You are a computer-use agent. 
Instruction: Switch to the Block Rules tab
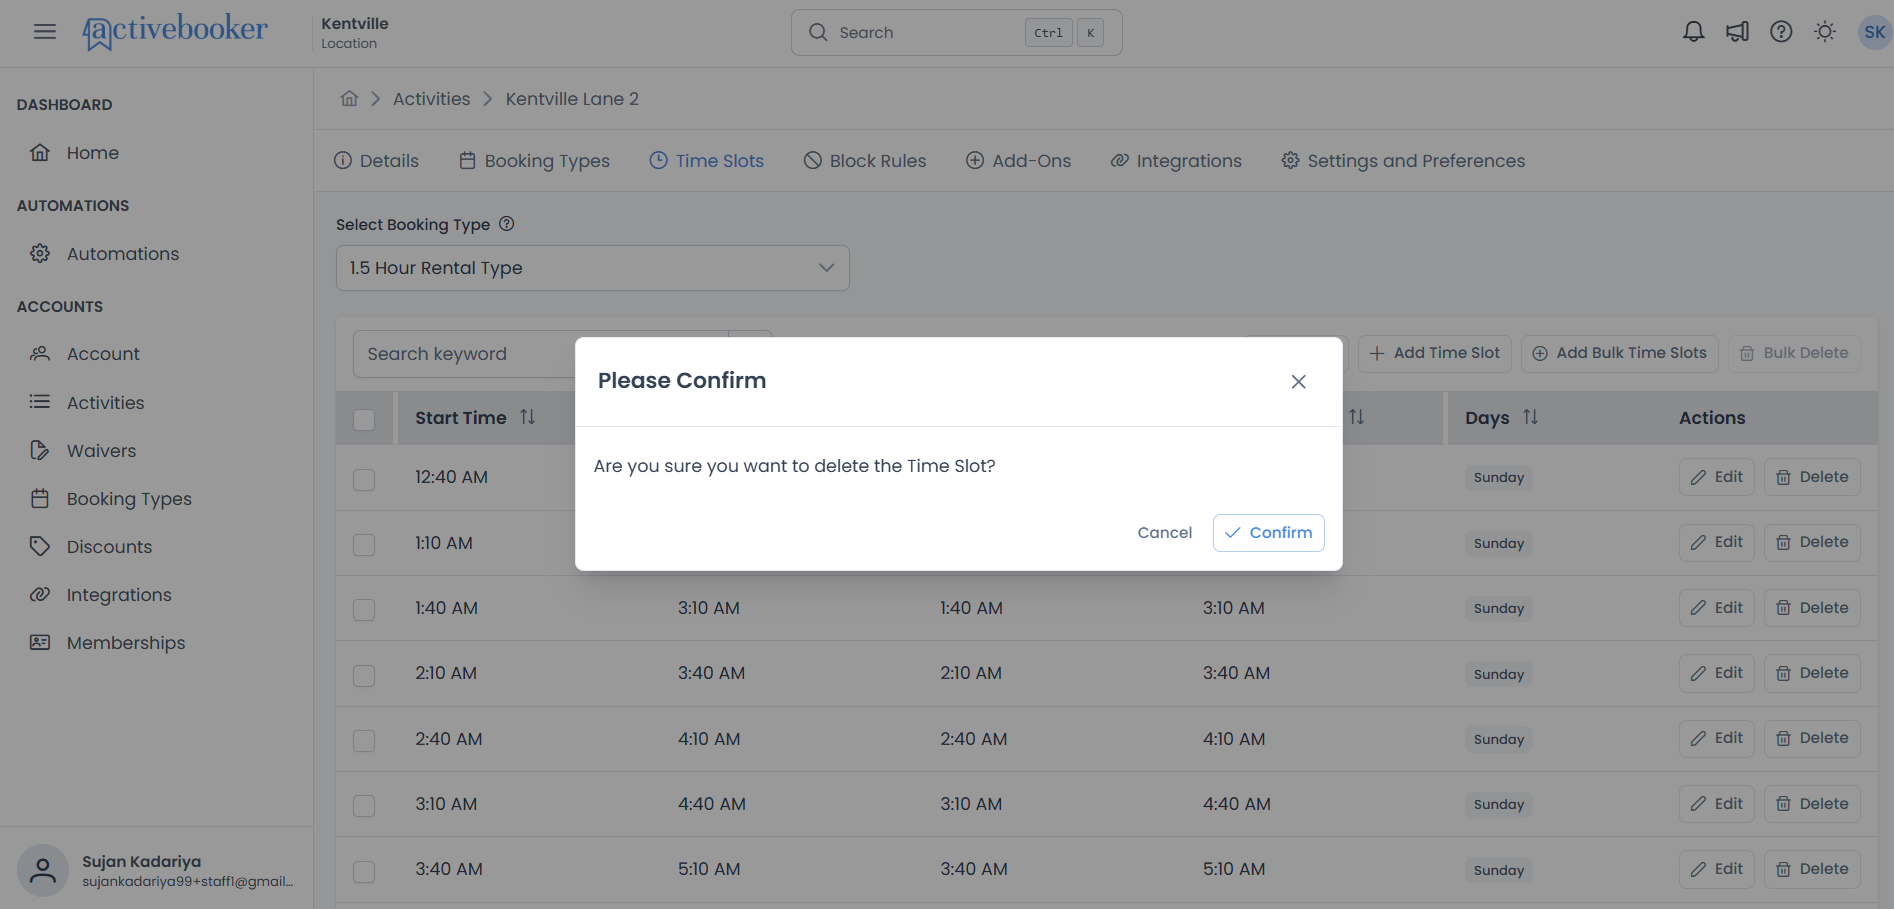click(865, 161)
